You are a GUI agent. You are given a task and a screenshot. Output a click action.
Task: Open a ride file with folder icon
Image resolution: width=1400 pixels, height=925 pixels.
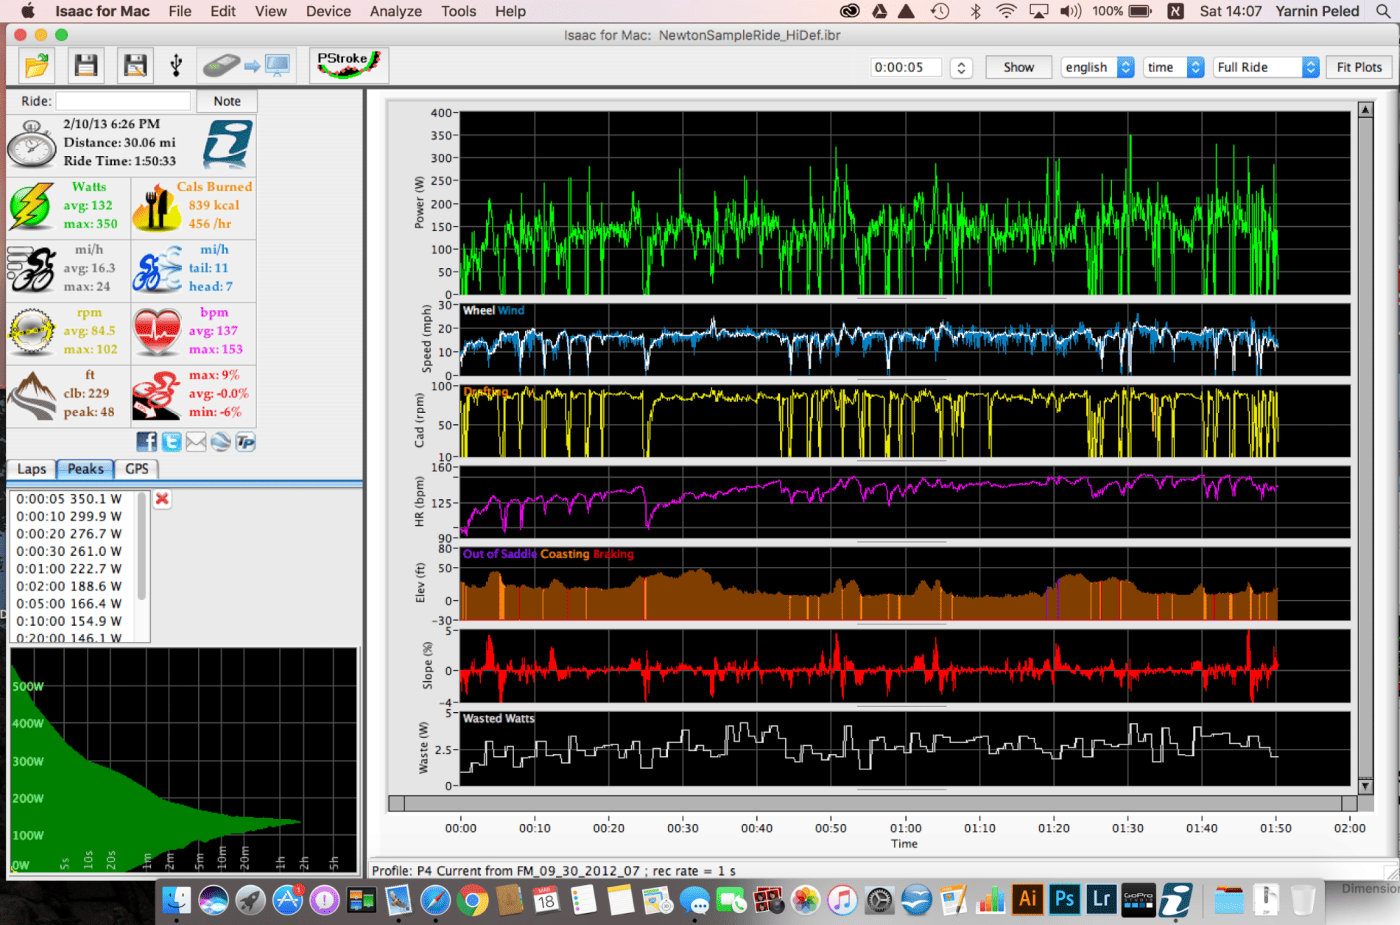pyautogui.click(x=37, y=67)
